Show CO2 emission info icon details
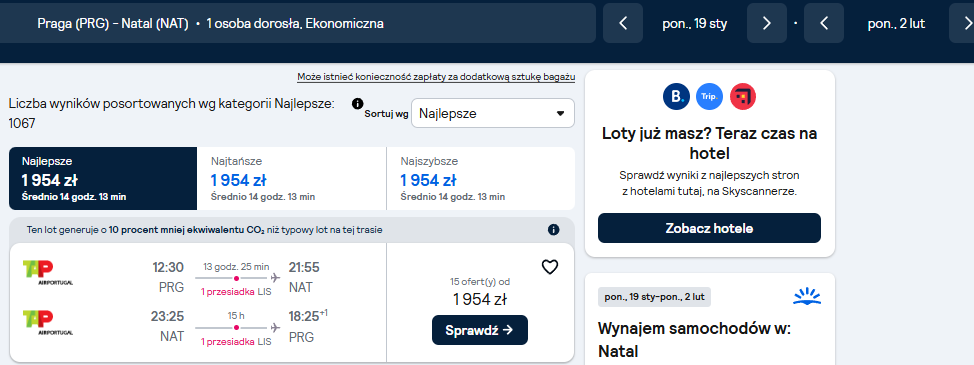This screenshot has height=365, width=974. click(x=553, y=230)
